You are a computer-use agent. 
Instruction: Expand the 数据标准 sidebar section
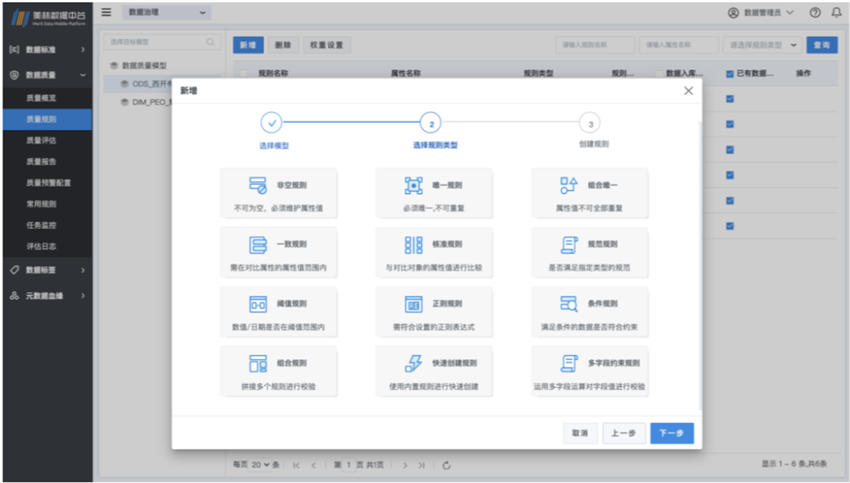point(47,49)
